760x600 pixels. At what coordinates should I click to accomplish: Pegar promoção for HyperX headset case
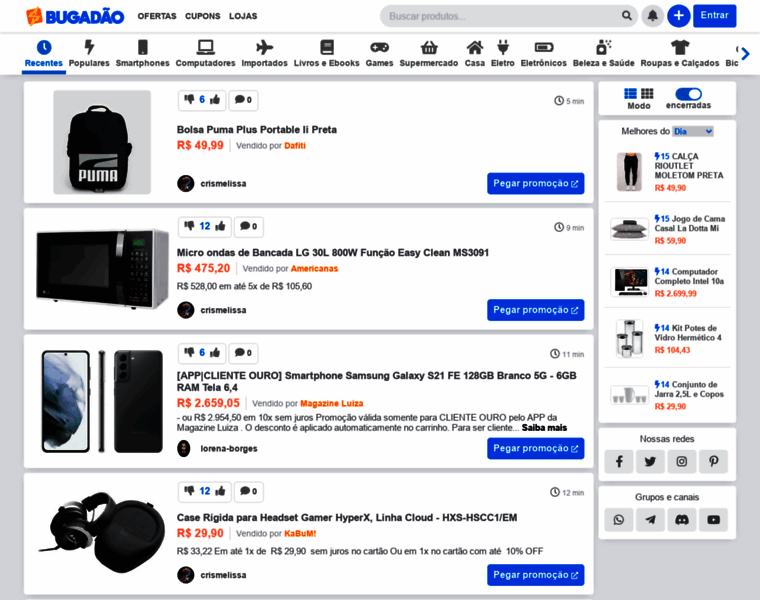(536, 575)
